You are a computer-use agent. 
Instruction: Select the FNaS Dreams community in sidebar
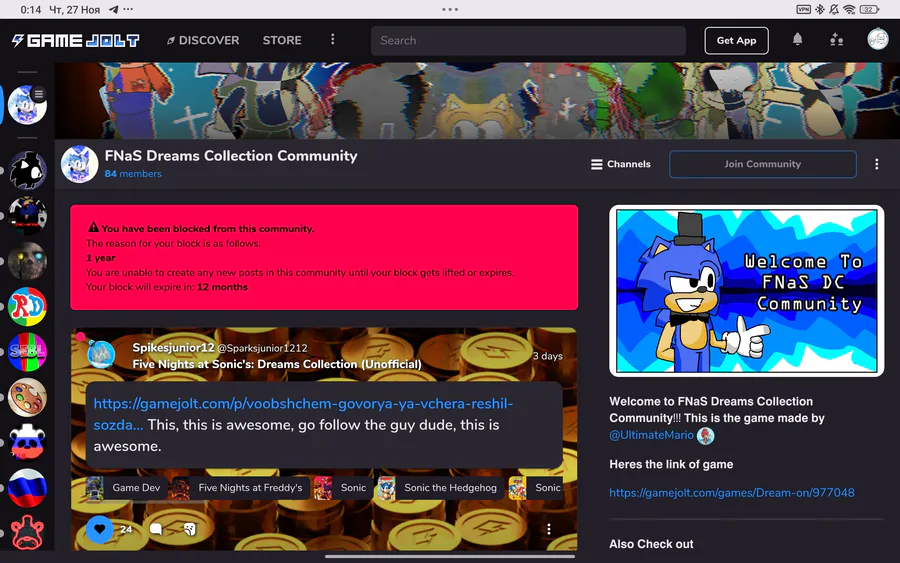coord(27,105)
